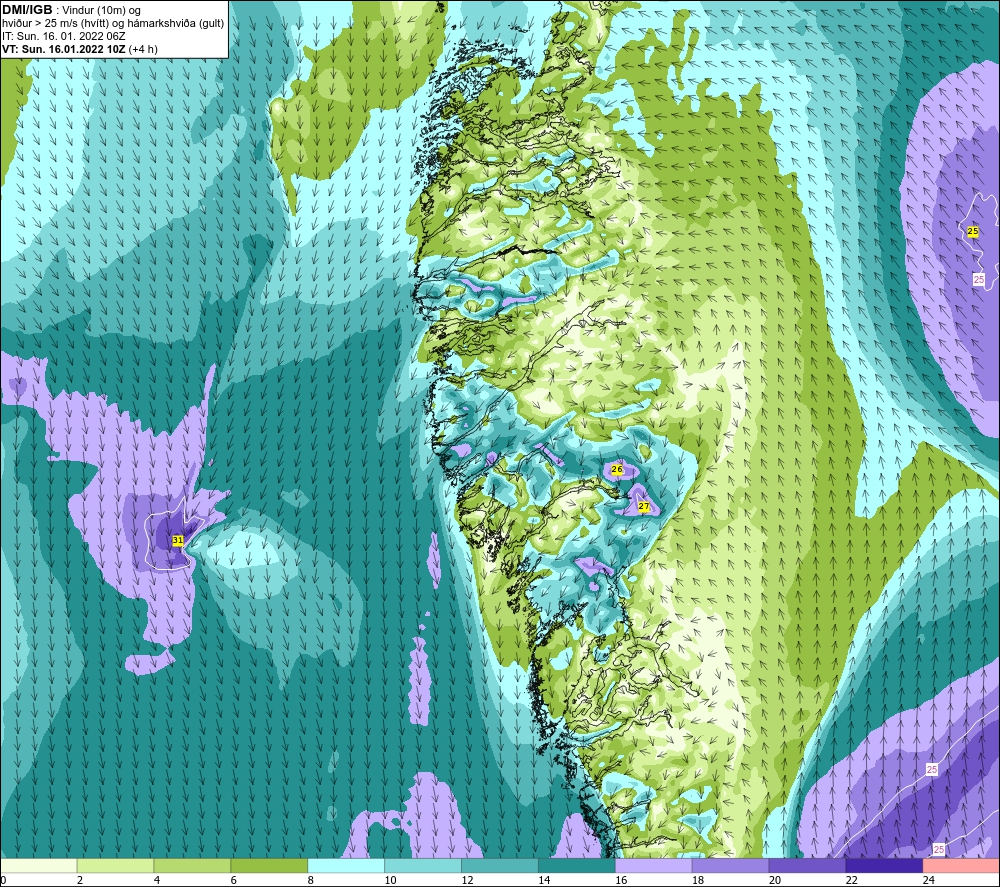This screenshot has height=887, width=1000.
Task: Click the scale label 4
Action: point(157,880)
